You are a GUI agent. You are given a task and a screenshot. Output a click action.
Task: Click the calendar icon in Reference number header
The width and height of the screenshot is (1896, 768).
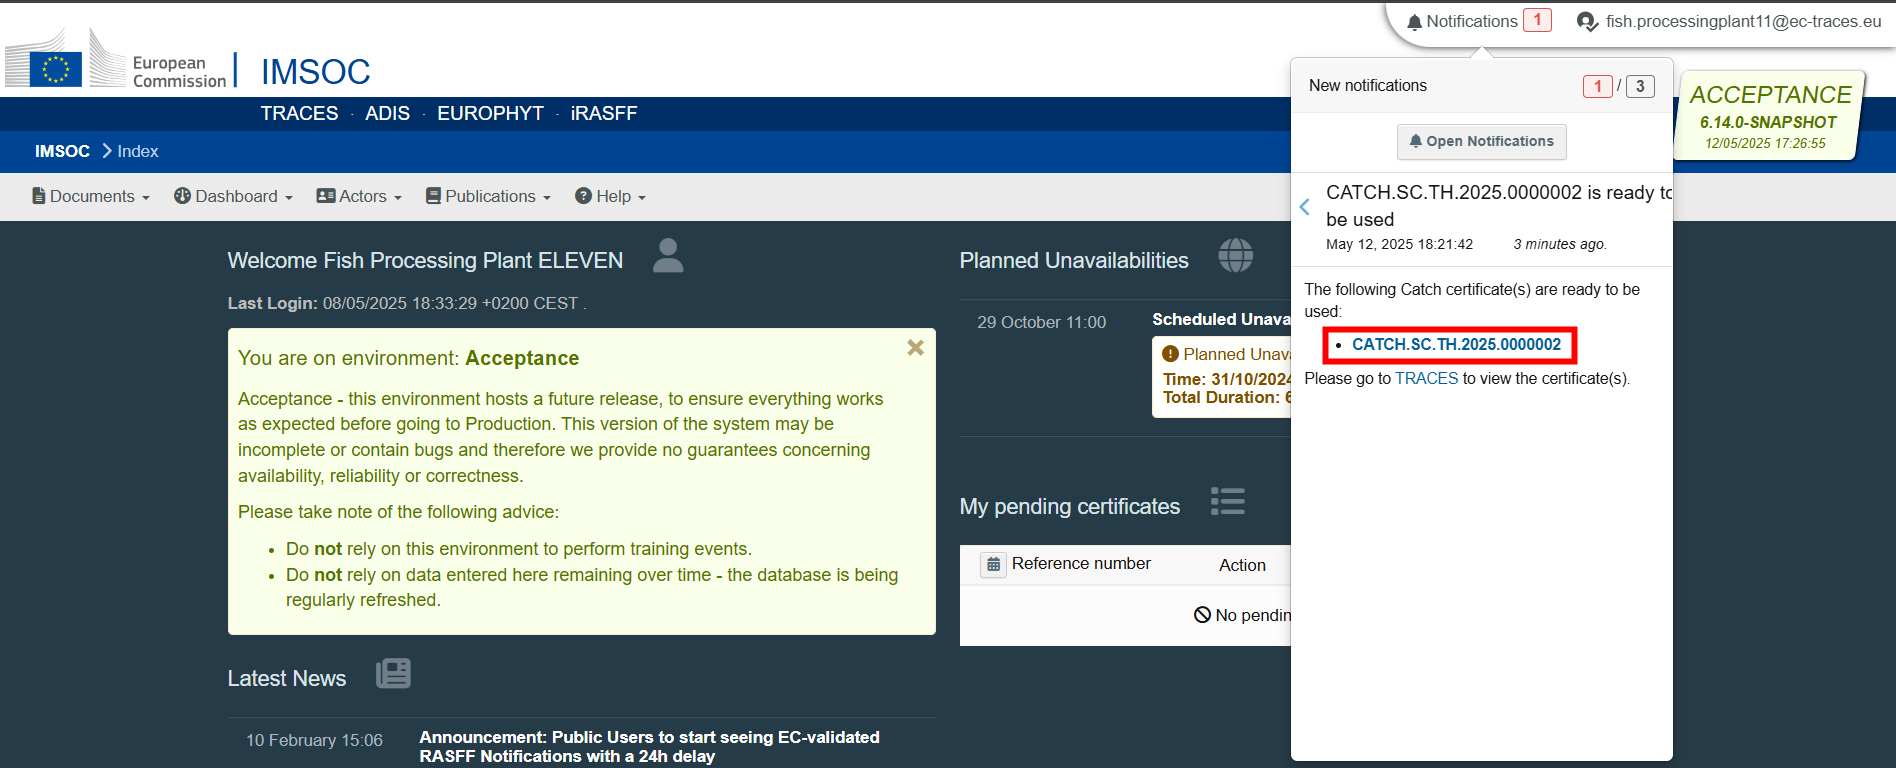click(x=993, y=565)
